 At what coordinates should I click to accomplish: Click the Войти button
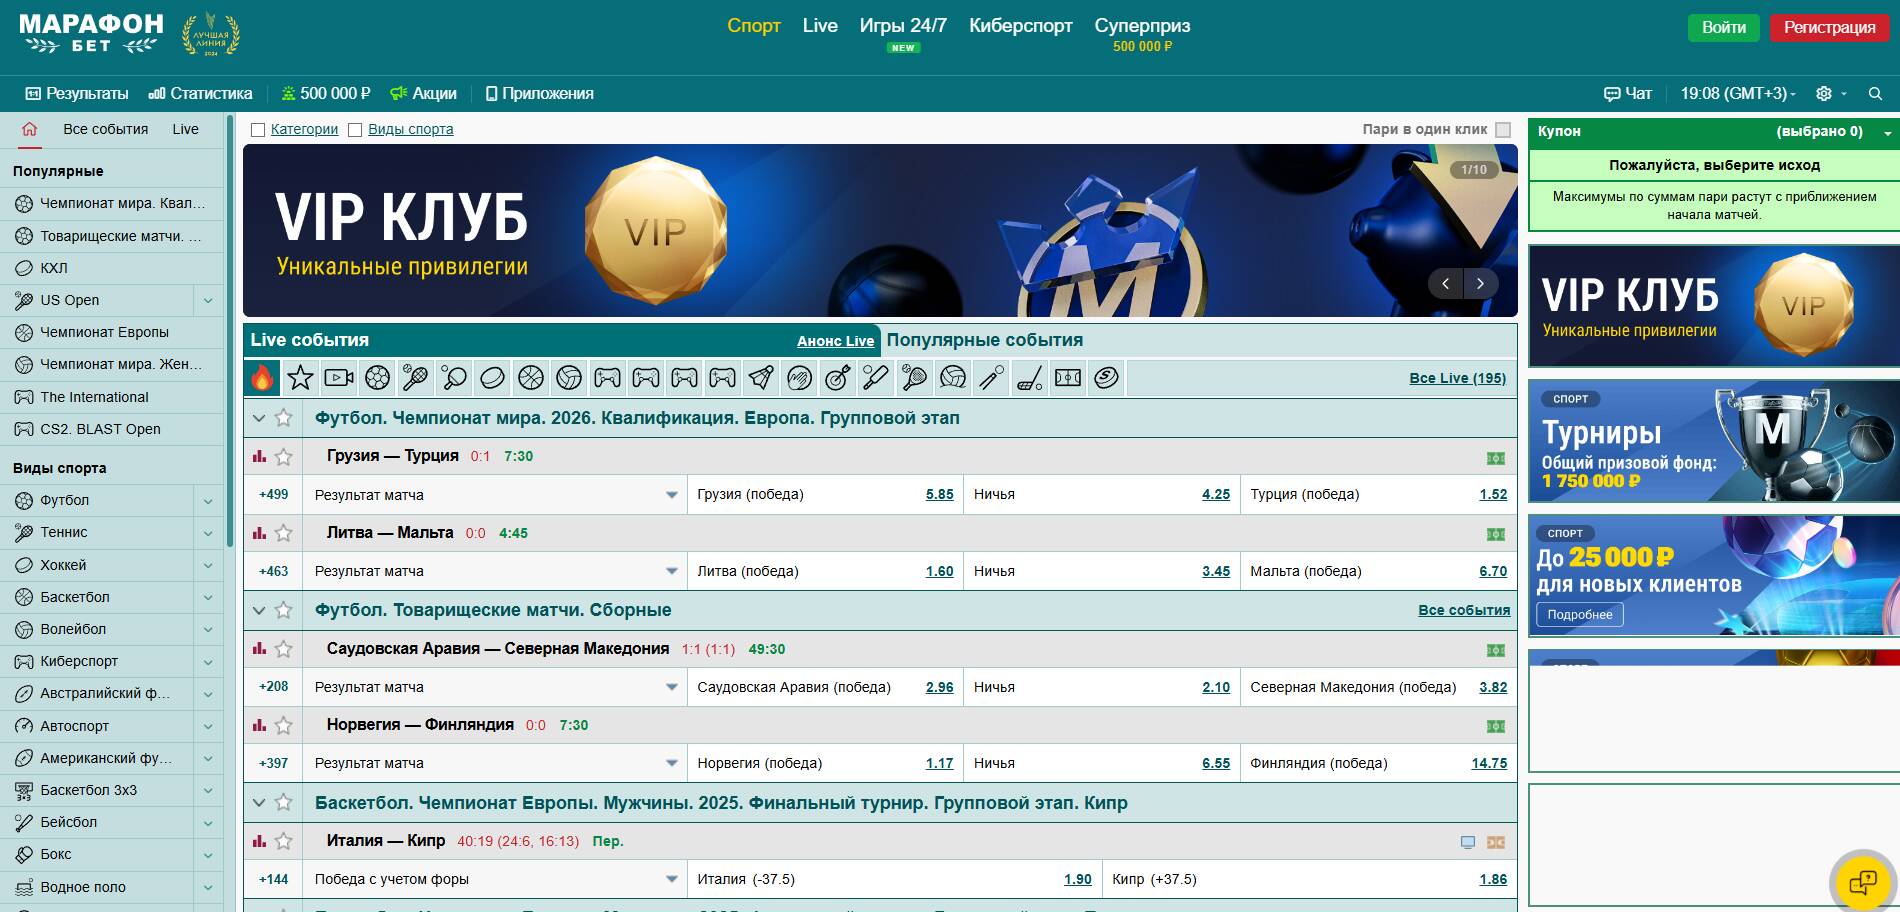pos(1724,27)
